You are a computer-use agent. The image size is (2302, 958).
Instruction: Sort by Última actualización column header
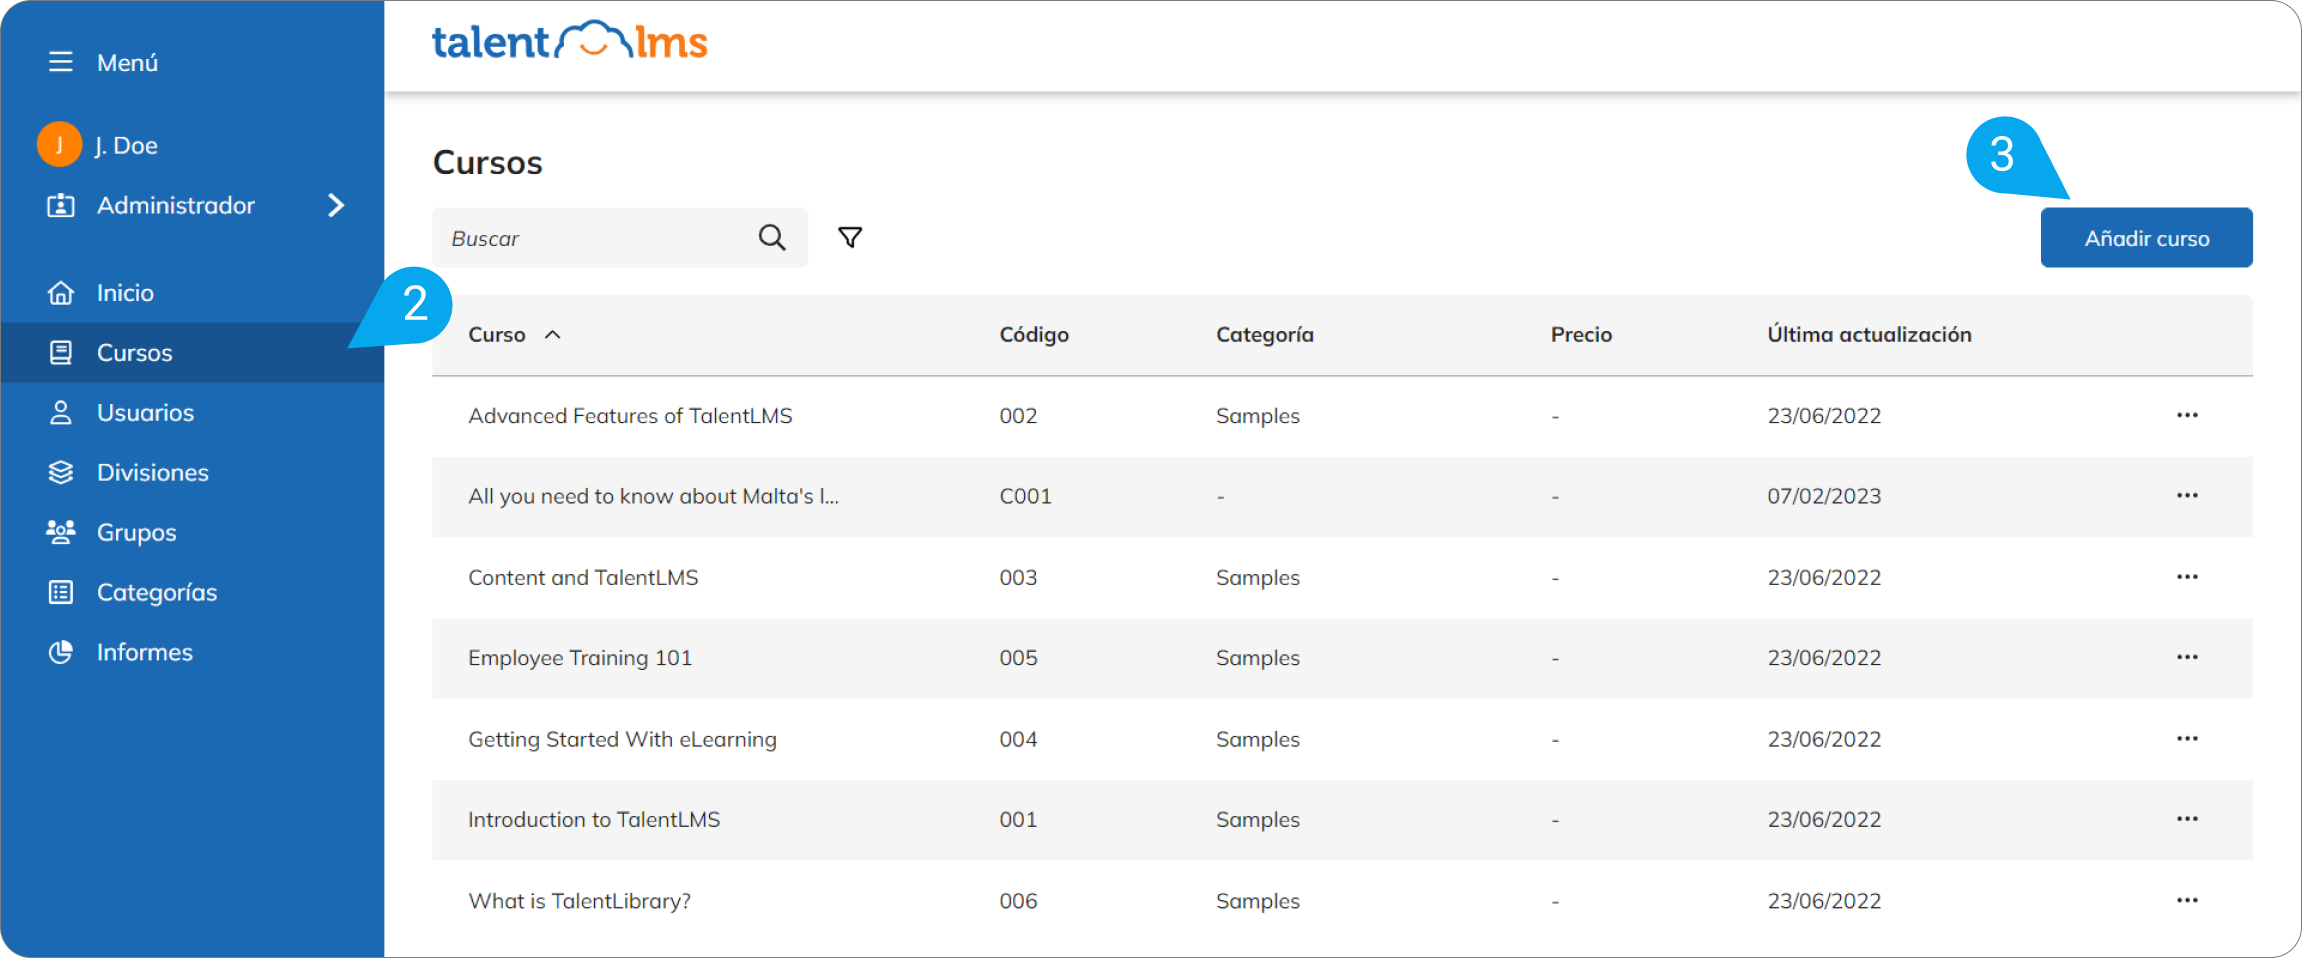pos(1869,335)
